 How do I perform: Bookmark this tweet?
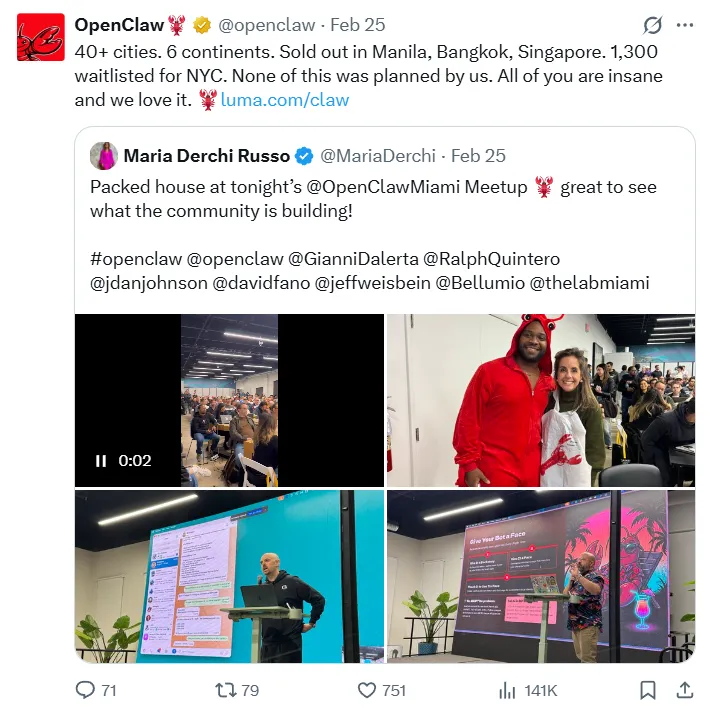click(647, 690)
